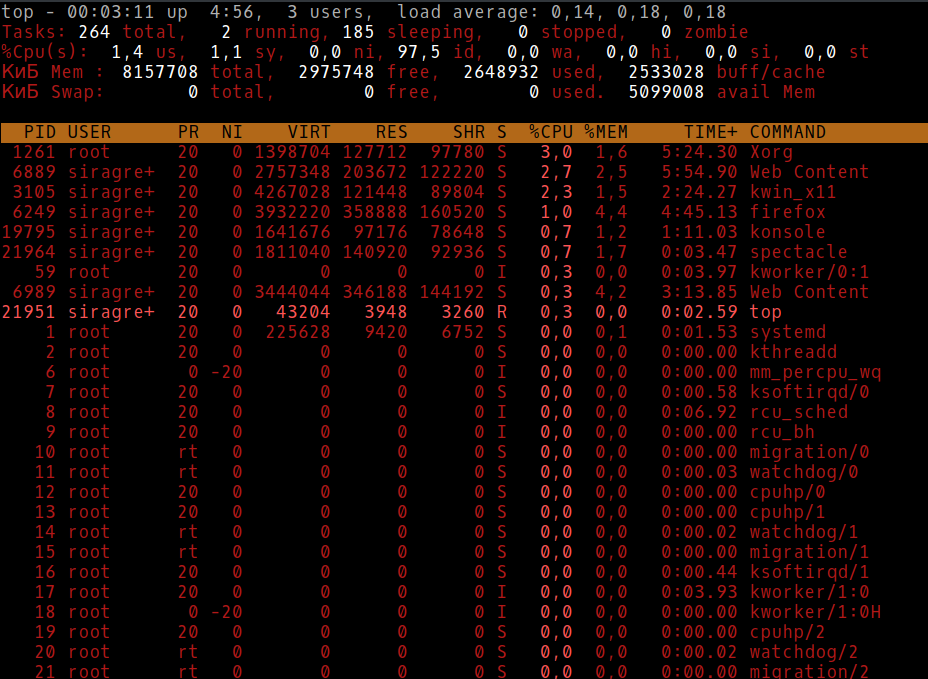Screen dimensions: 928x679
Task: Click the KiB Swap statistics line
Action: [300, 91]
